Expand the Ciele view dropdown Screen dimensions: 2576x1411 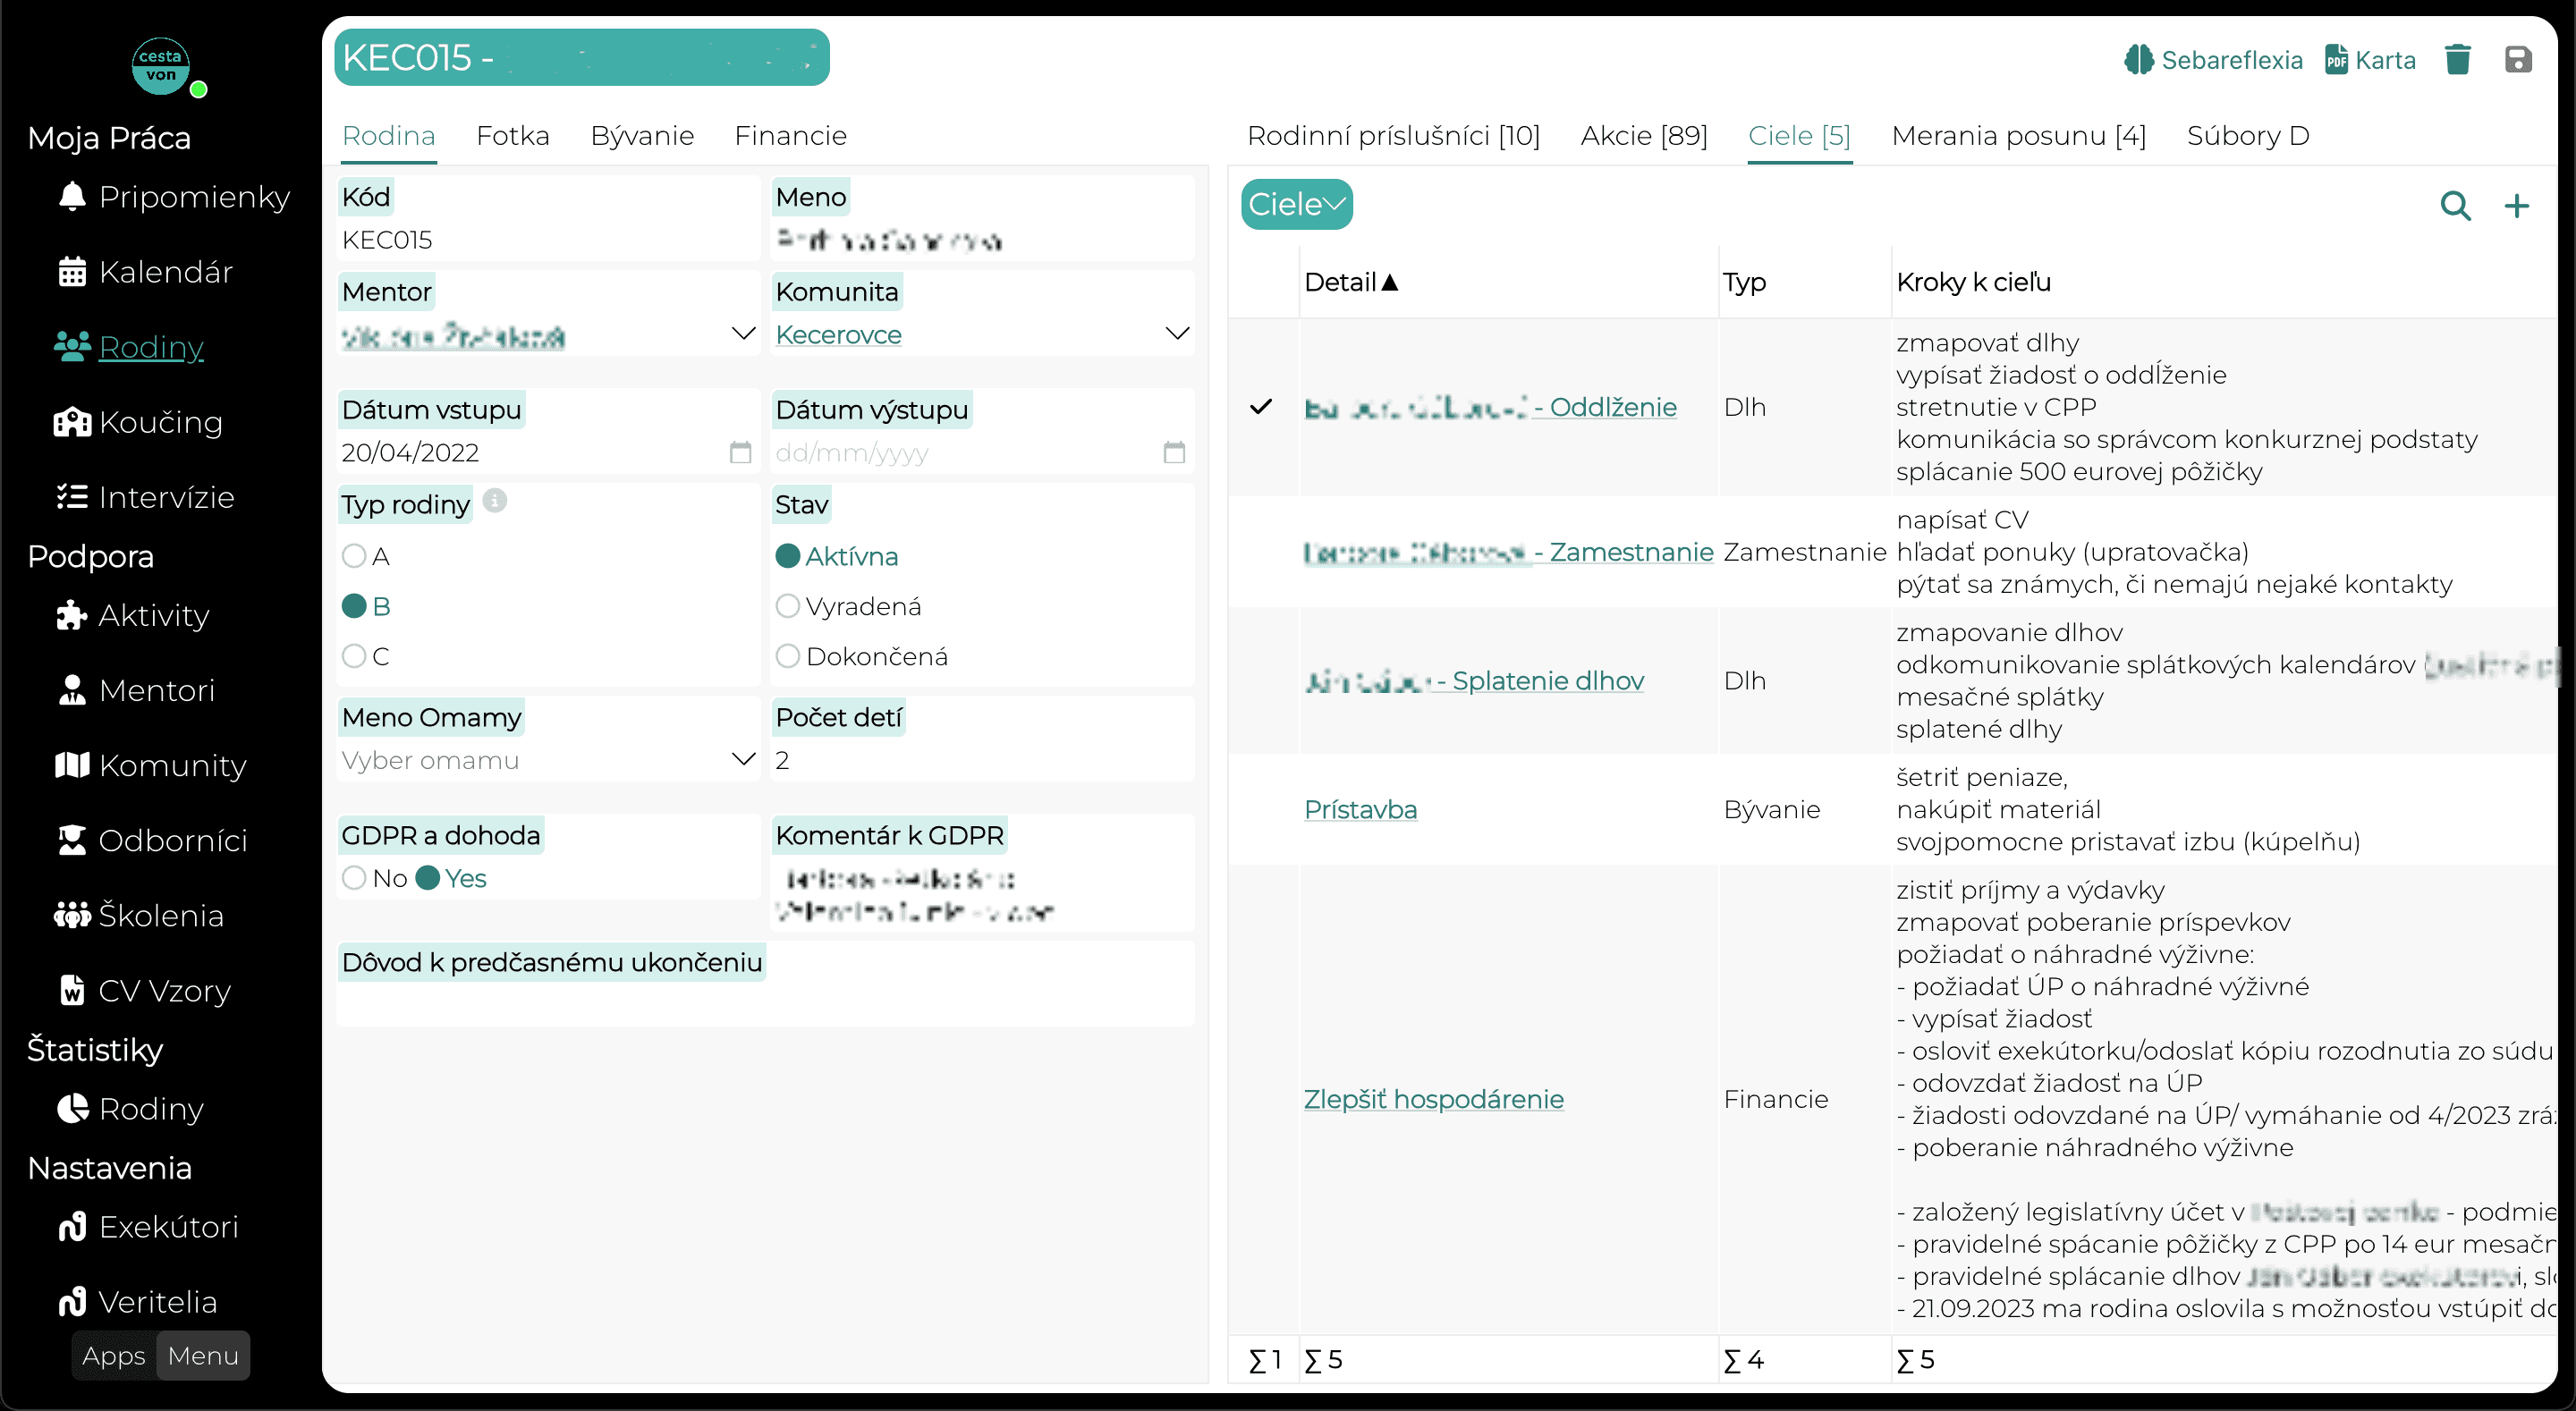click(1297, 204)
